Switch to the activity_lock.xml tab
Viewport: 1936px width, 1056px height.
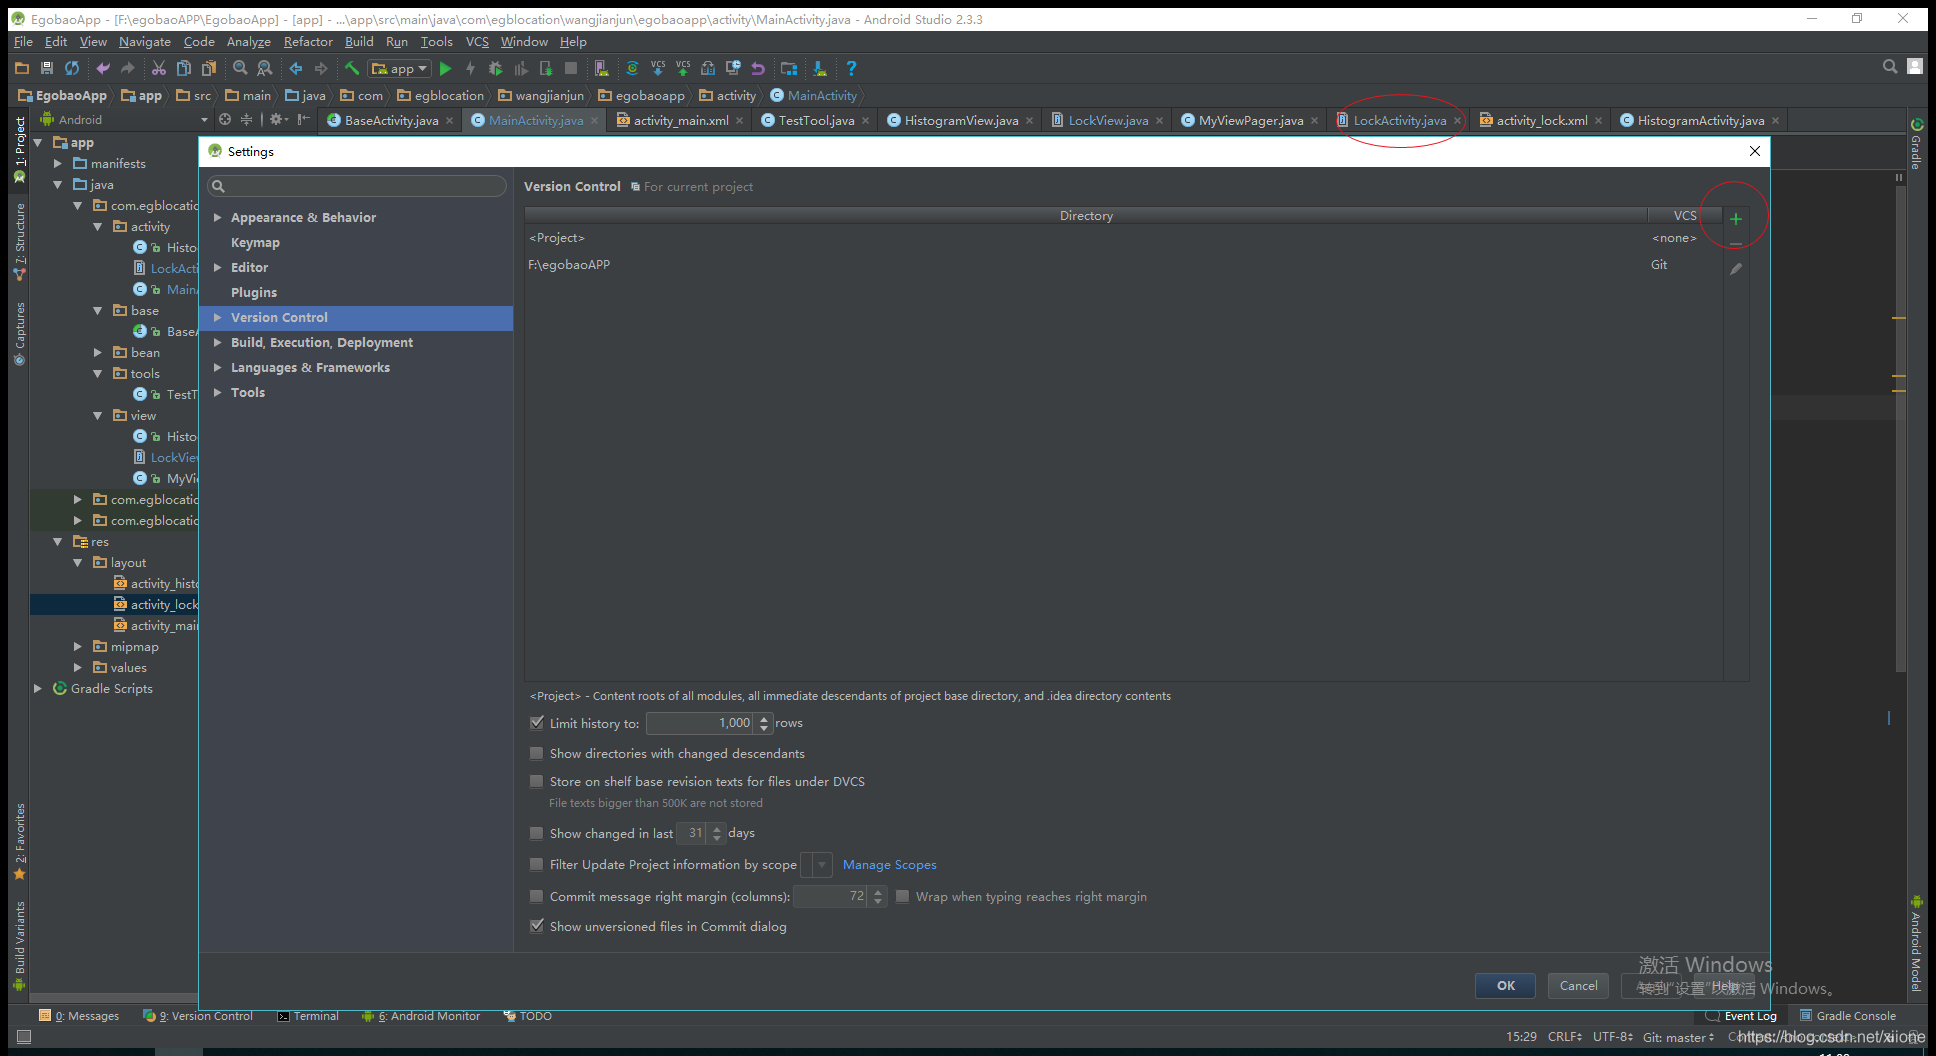pos(1541,120)
